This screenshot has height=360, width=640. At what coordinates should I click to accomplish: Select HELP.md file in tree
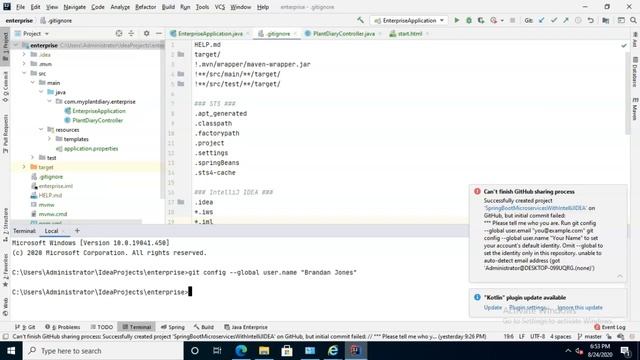[x=50, y=195]
